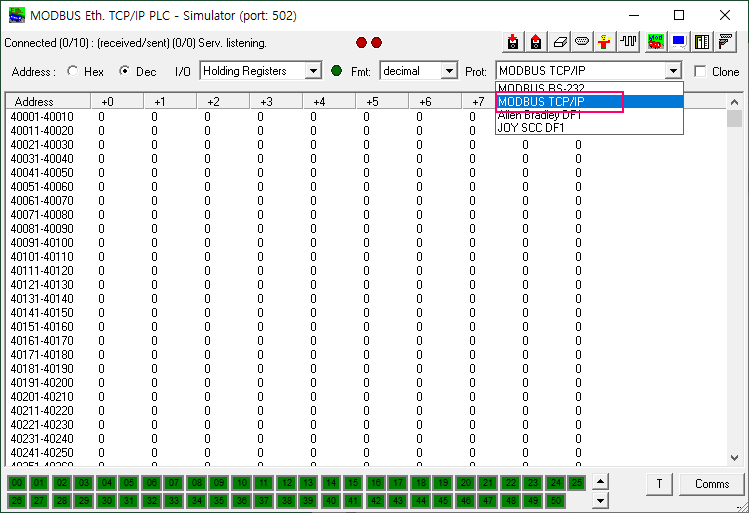Choose JOY SCC DF1 from protocol list
This screenshot has height=513, width=749.
(x=589, y=128)
